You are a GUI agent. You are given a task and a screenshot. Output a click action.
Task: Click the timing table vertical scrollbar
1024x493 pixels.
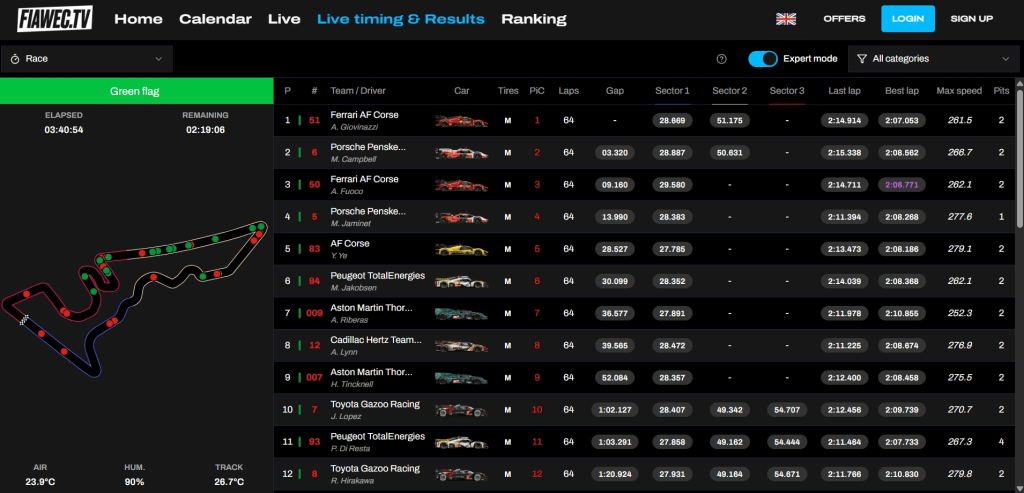point(1020,159)
